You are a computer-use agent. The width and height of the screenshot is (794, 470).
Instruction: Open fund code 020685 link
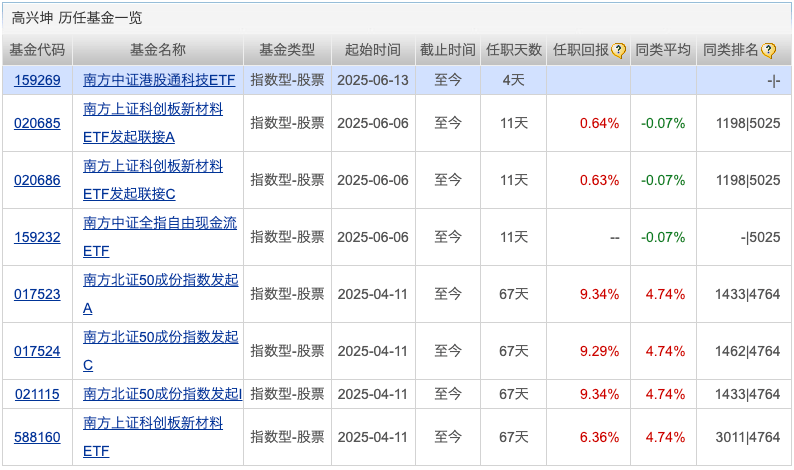pyautogui.click(x=37, y=123)
